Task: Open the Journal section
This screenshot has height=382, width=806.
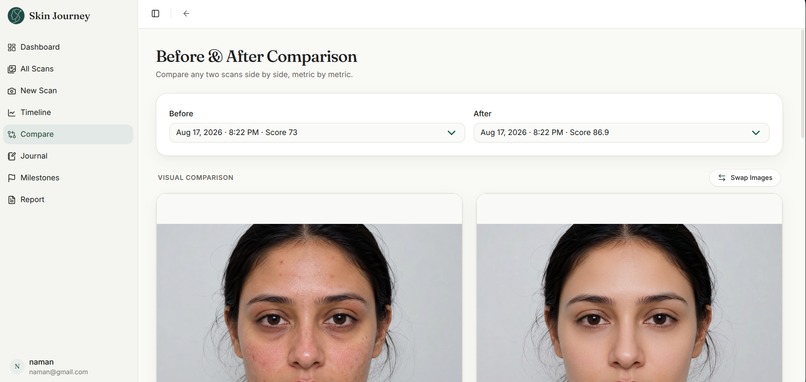Action: 68,156
